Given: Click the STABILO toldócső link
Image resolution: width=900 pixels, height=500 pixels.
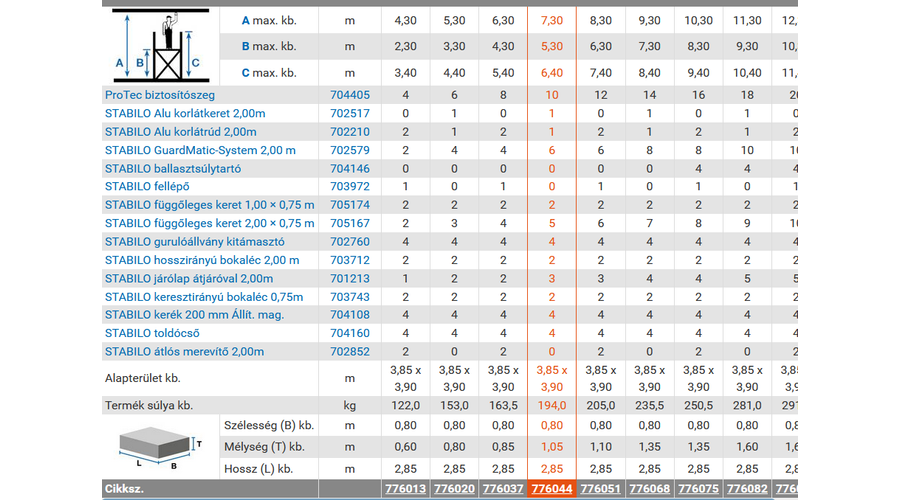Looking at the screenshot, I should (x=153, y=333).
